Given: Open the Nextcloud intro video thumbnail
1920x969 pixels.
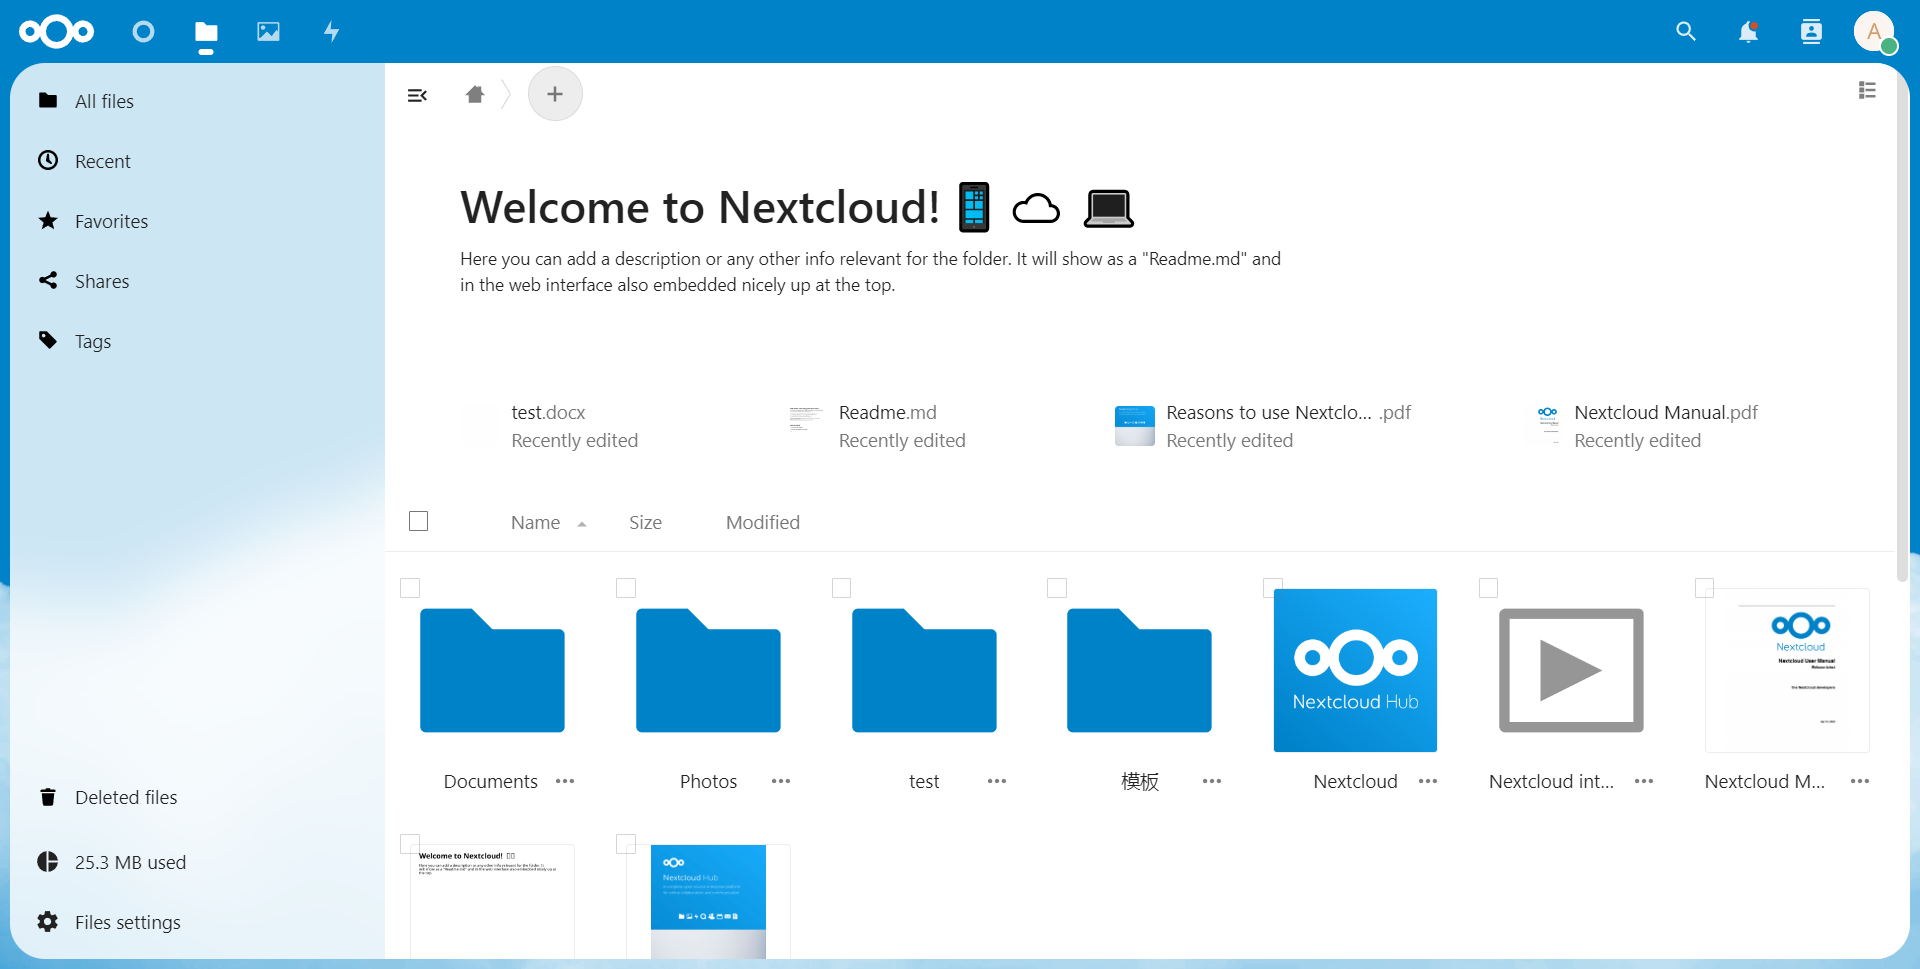Looking at the screenshot, I should click(x=1571, y=670).
